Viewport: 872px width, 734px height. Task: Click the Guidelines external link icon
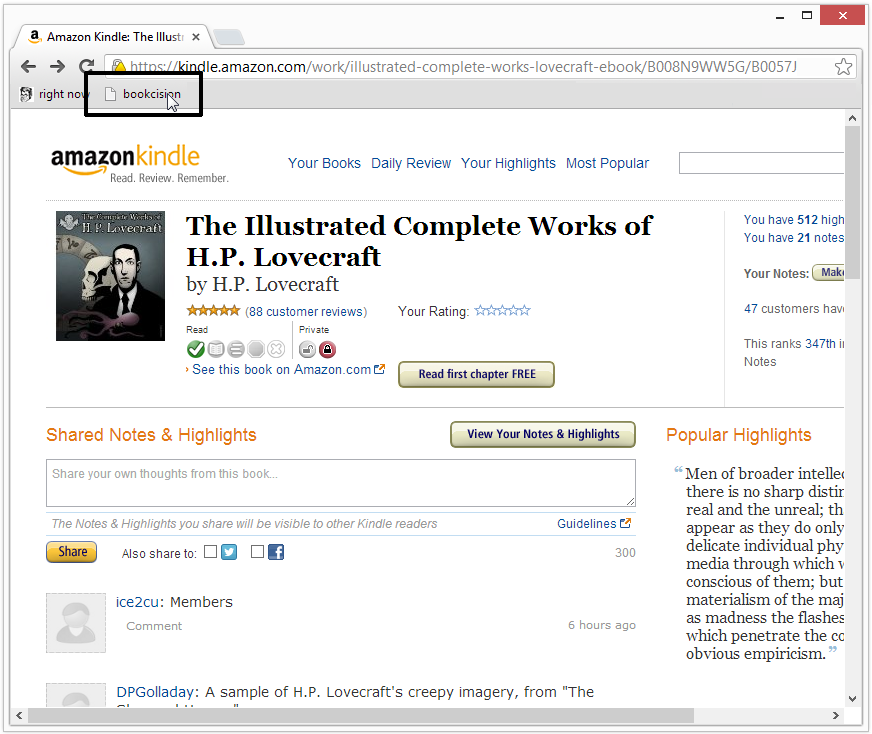point(626,523)
